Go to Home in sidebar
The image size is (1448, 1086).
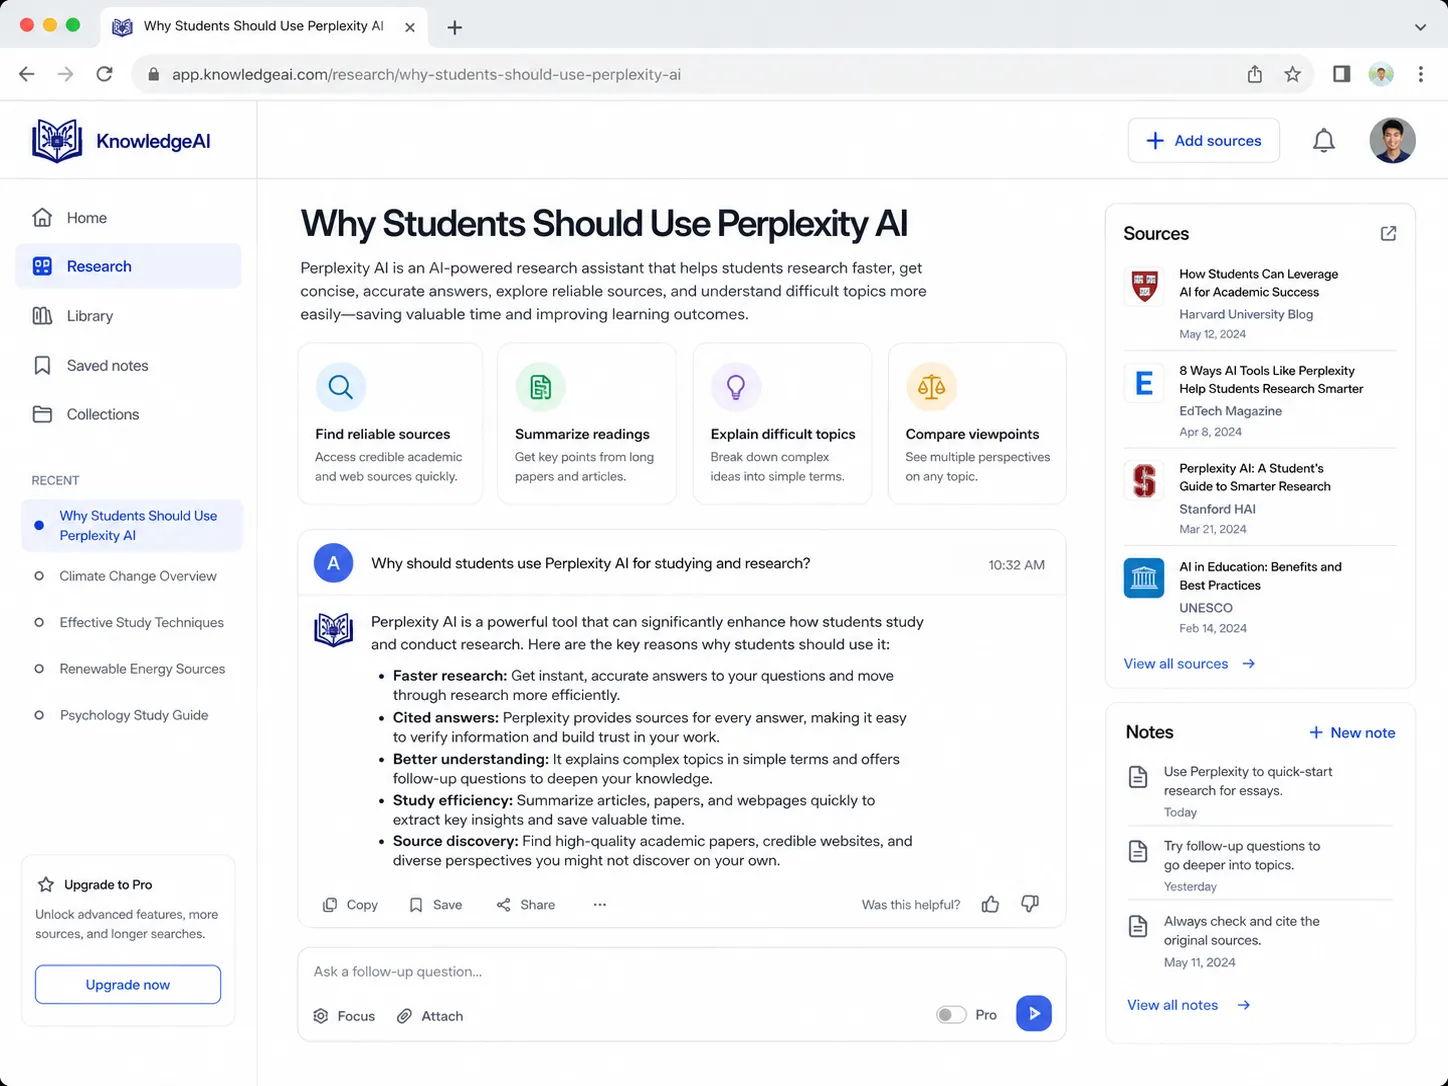click(128, 217)
